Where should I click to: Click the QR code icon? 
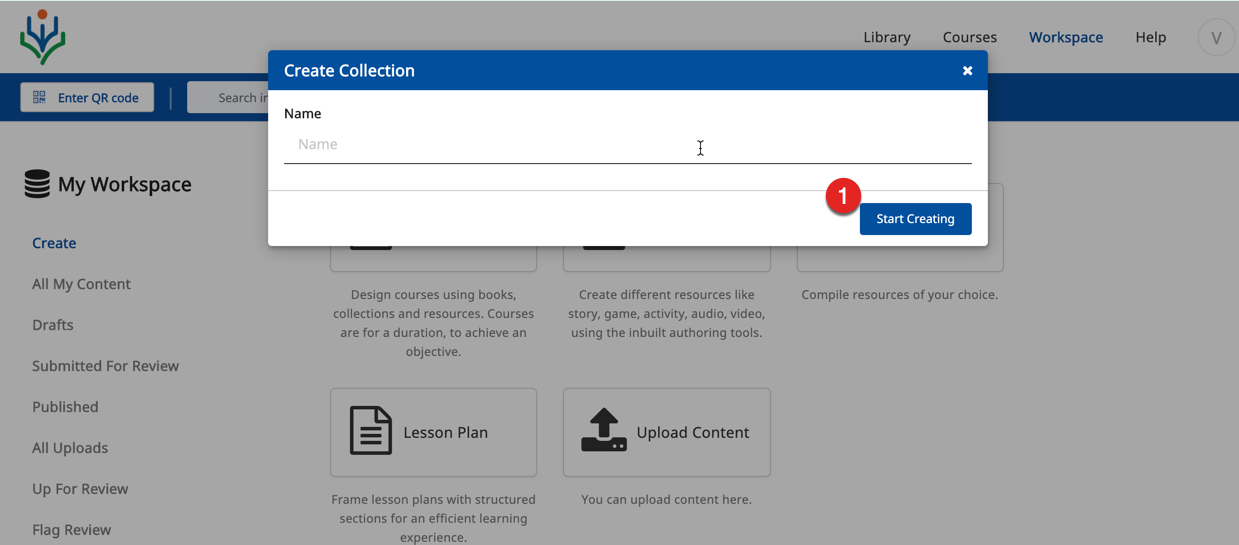pyautogui.click(x=40, y=97)
